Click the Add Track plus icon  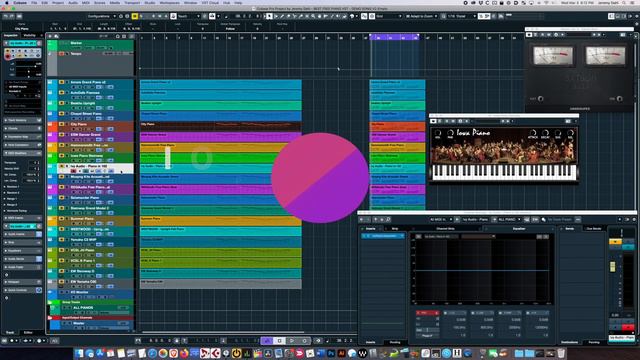pos(50,36)
